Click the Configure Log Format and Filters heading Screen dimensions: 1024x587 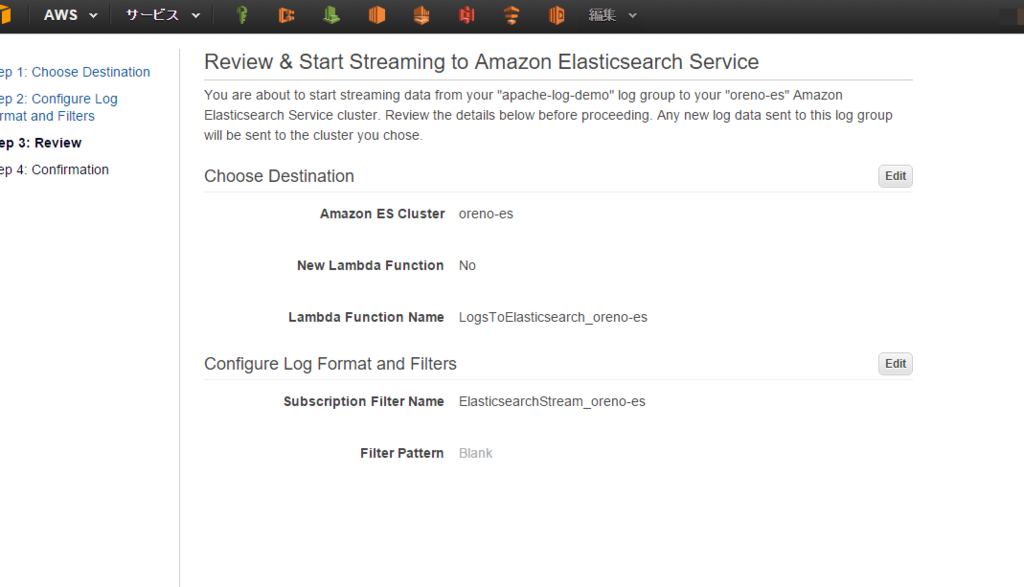pos(330,364)
